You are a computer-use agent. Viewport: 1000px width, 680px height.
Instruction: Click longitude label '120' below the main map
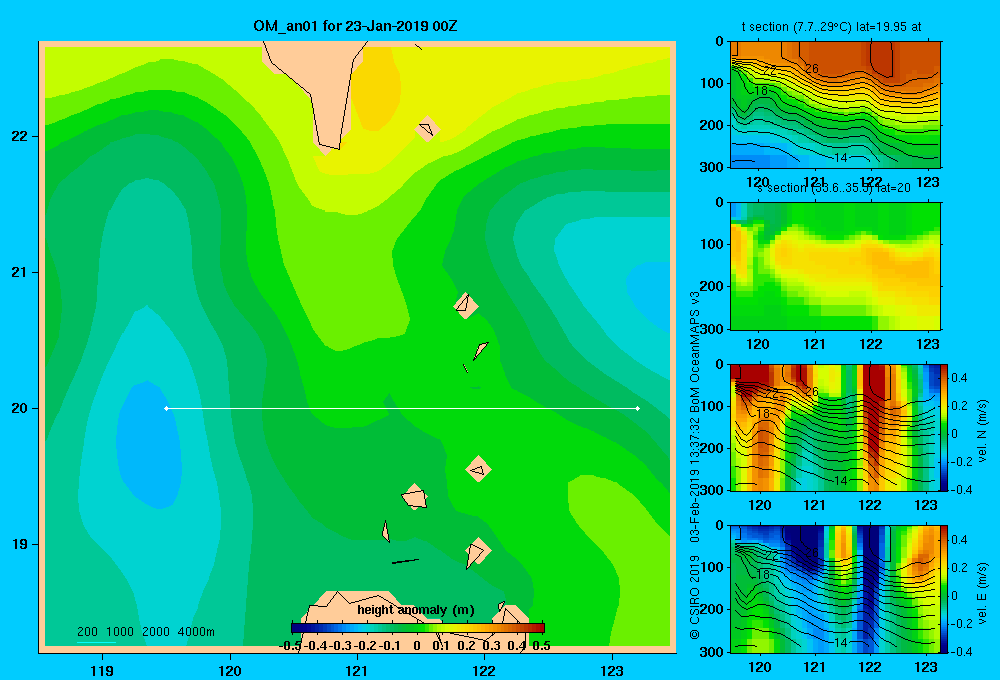230,670
